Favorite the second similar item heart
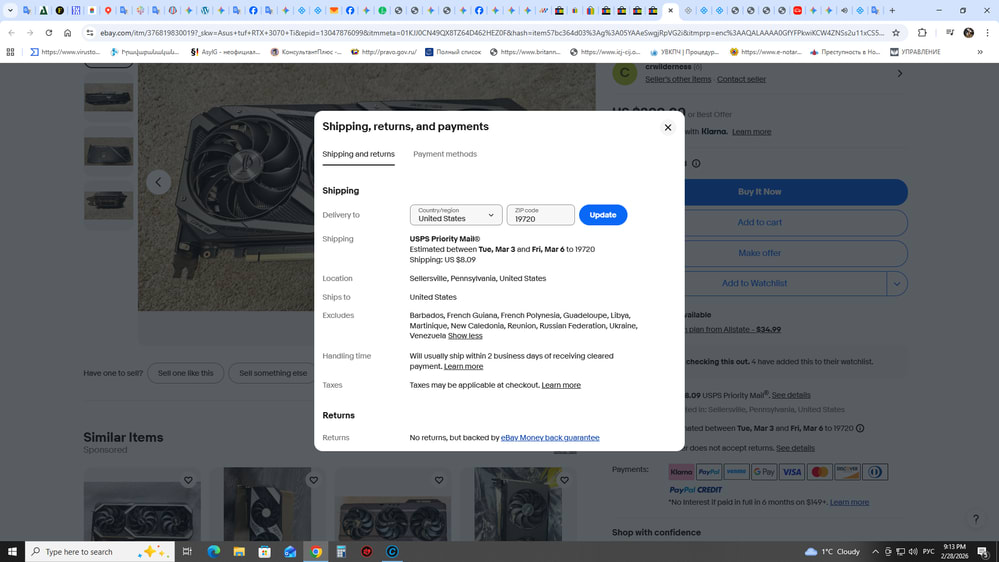This screenshot has height=562, width=999. point(313,480)
